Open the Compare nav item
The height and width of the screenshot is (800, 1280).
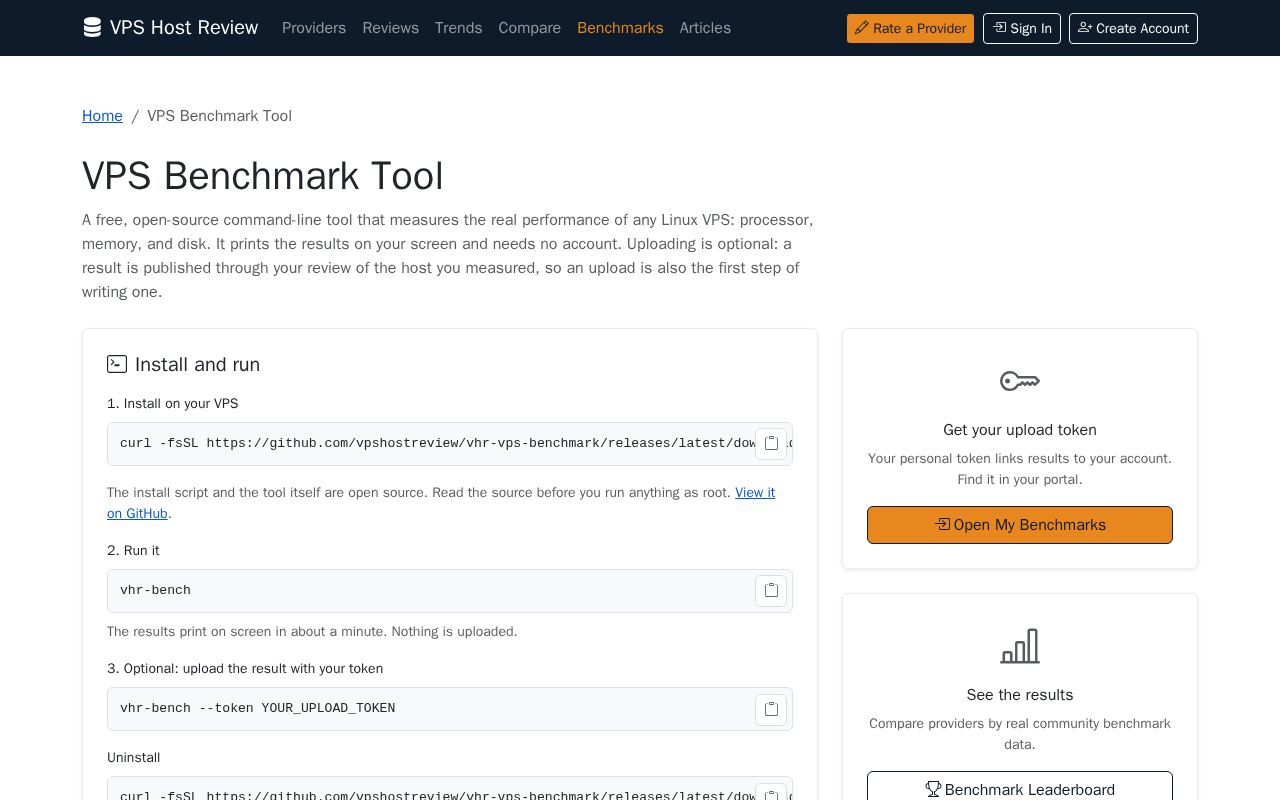(529, 28)
